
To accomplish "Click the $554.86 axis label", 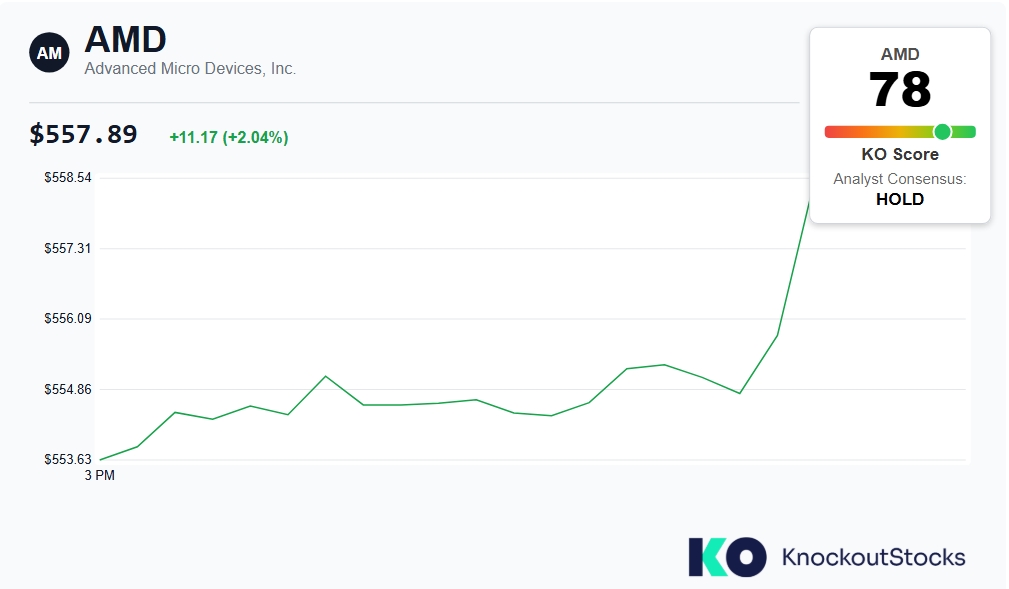I will (x=68, y=389).
